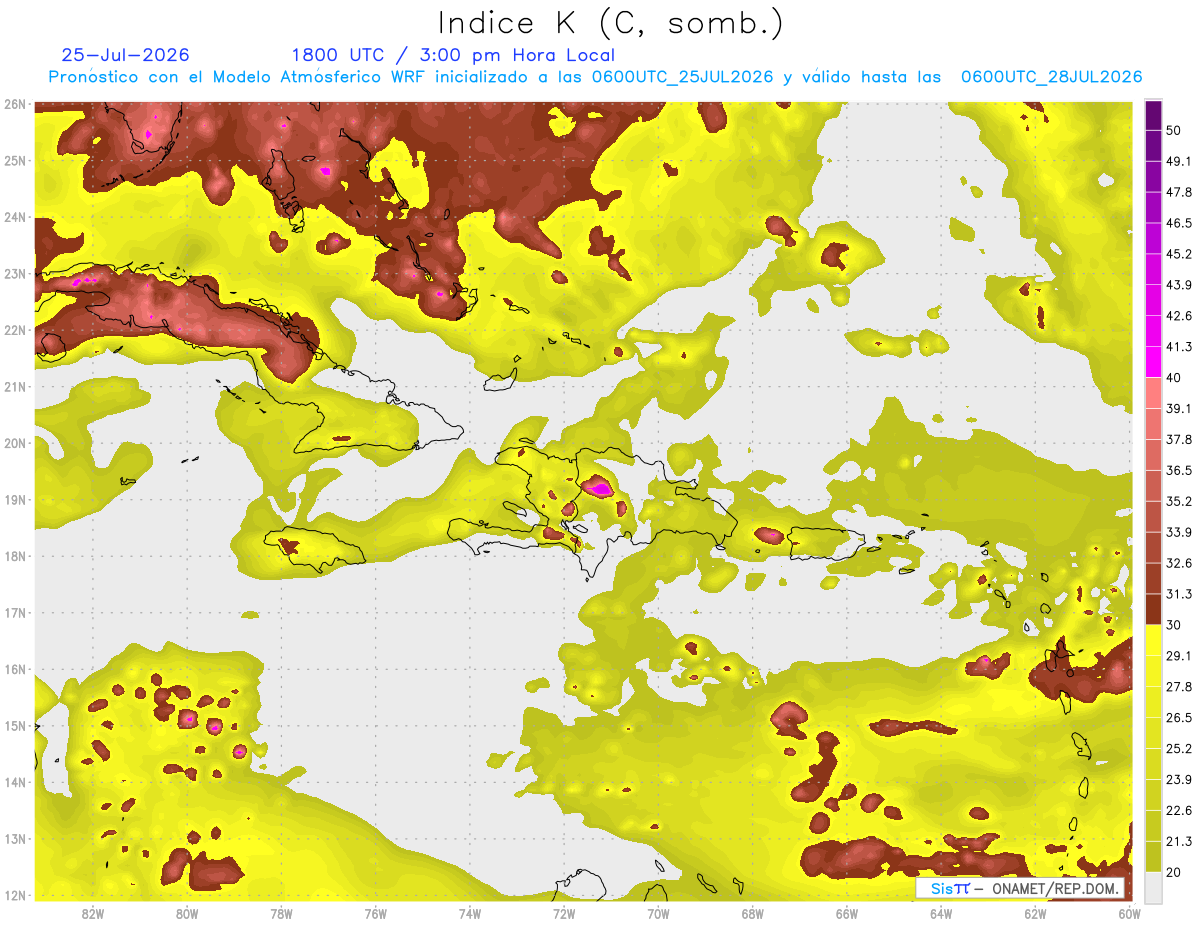The width and height of the screenshot is (1200, 927).
Task: Click the color scale value '33.9'
Action: [x=1178, y=532]
